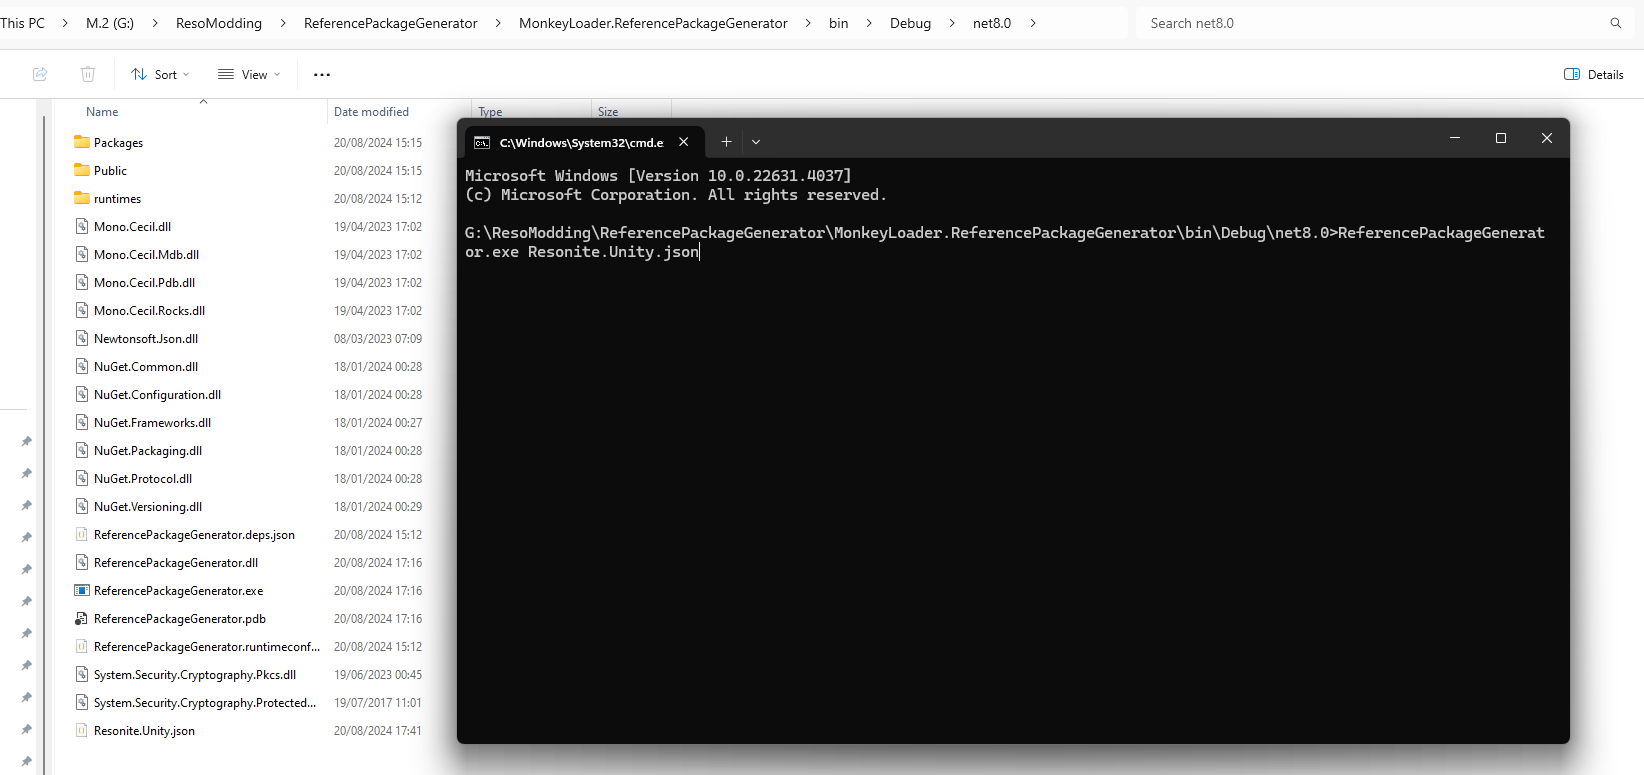Click the Delete trash icon in toolbar
This screenshot has height=775, width=1644.
pos(88,74)
